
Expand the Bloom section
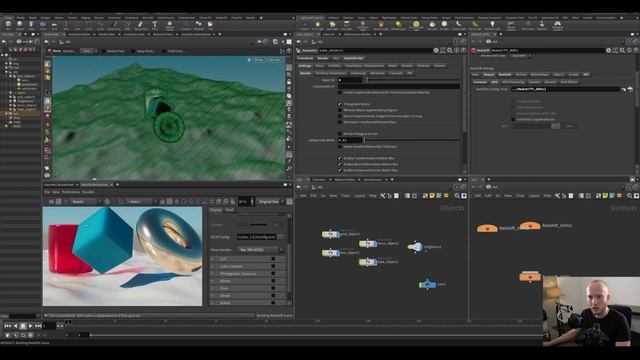tap(247, 281)
